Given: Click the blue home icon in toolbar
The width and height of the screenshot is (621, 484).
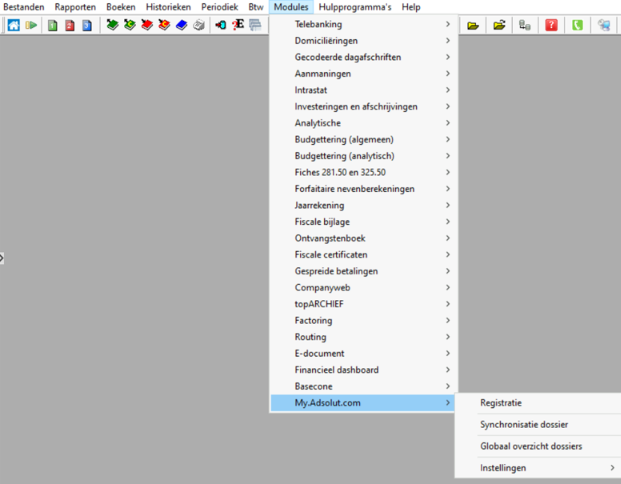Looking at the screenshot, I should coord(13,25).
